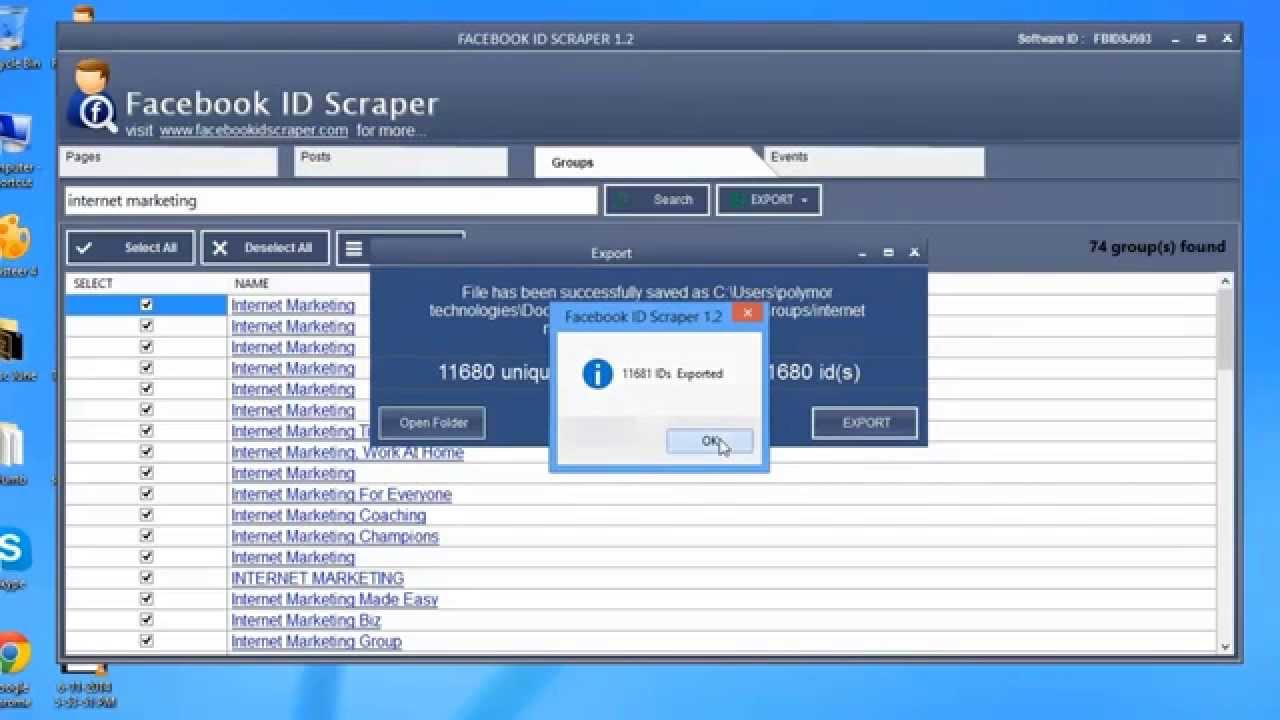1280x720 pixels.
Task: Open the EXPORT dropdown menu
Action: pos(769,200)
